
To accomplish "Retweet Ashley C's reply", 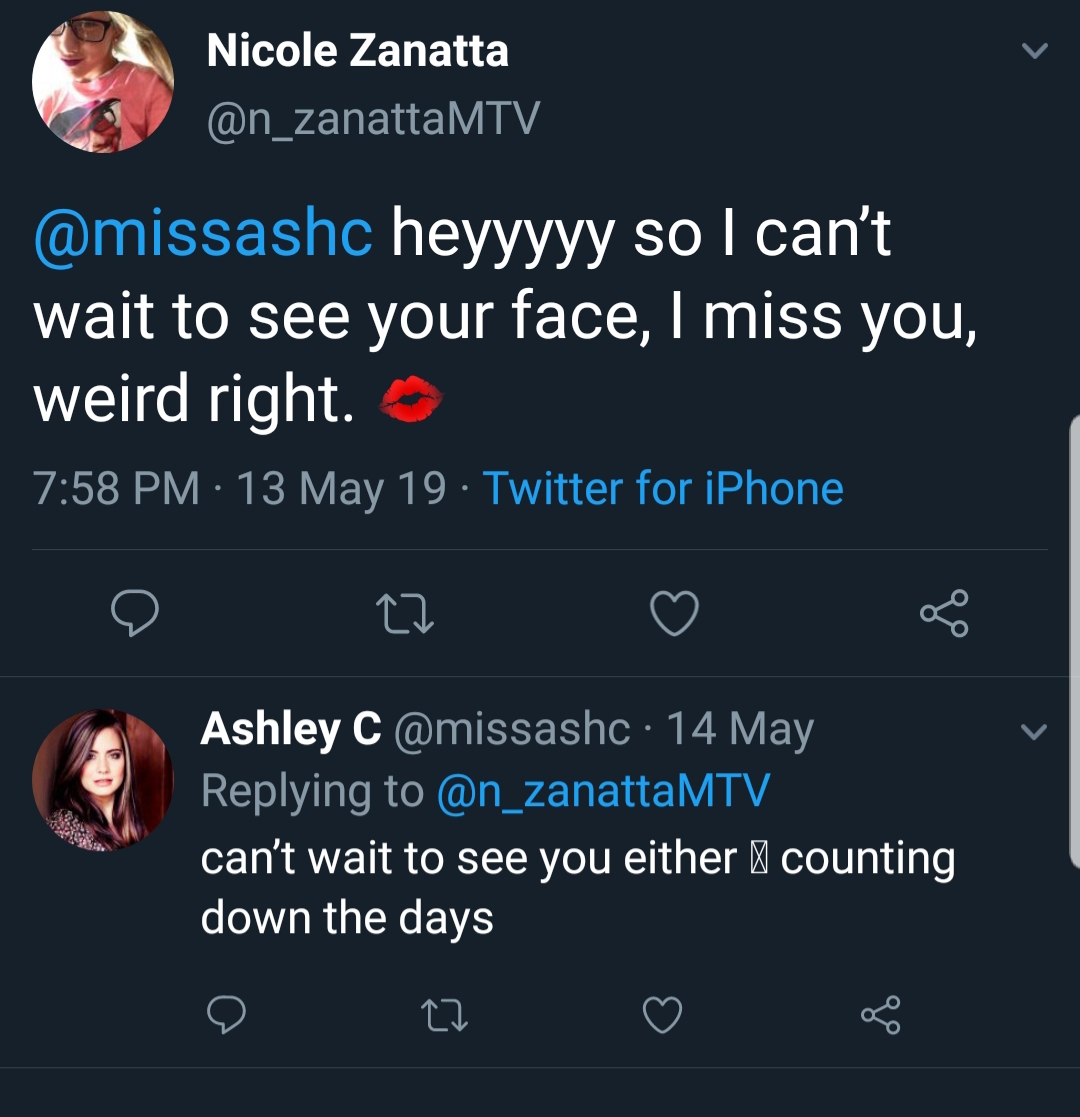I will pyautogui.click(x=445, y=1015).
